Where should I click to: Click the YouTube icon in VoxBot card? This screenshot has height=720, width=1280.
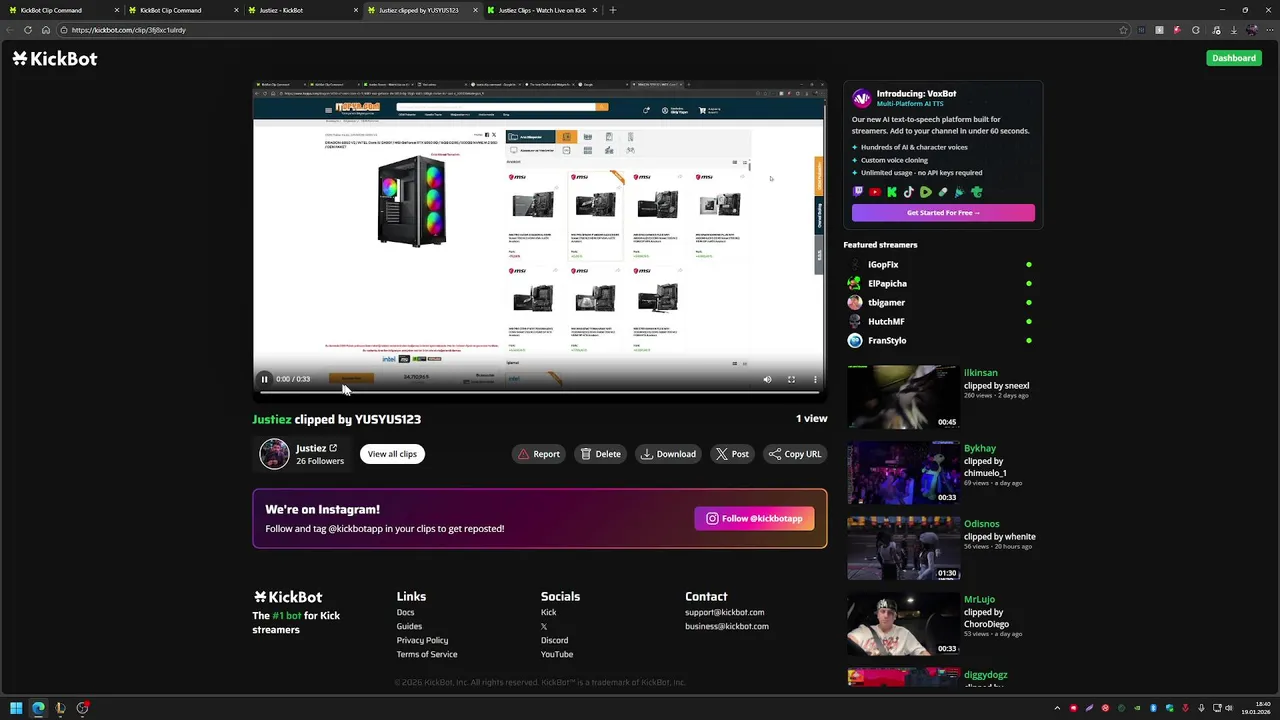(x=875, y=192)
